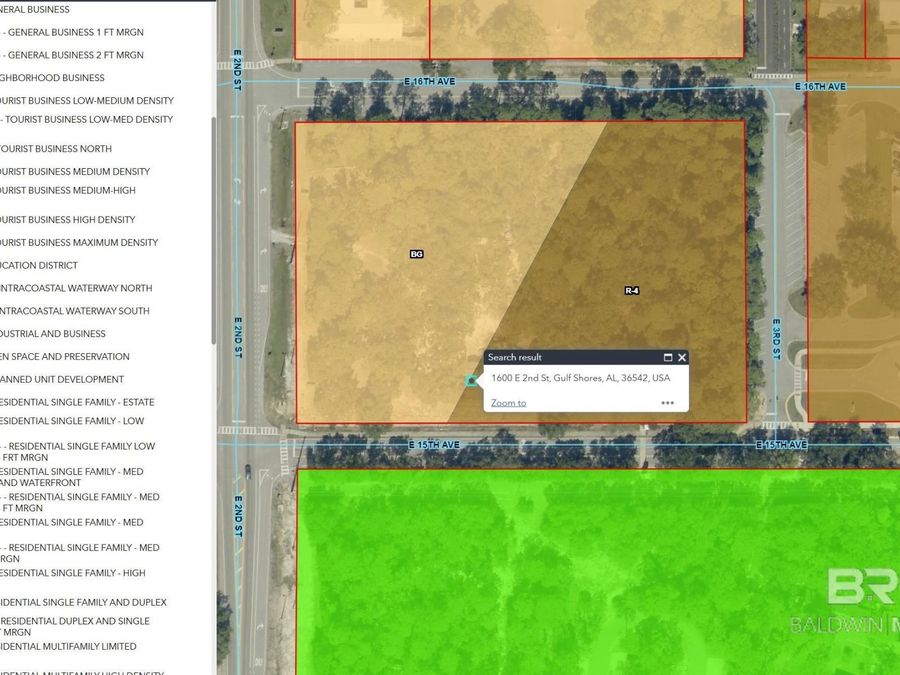Close the Search result popup
The width and height of the screenshot is (900, 675).
coord(682,357)
